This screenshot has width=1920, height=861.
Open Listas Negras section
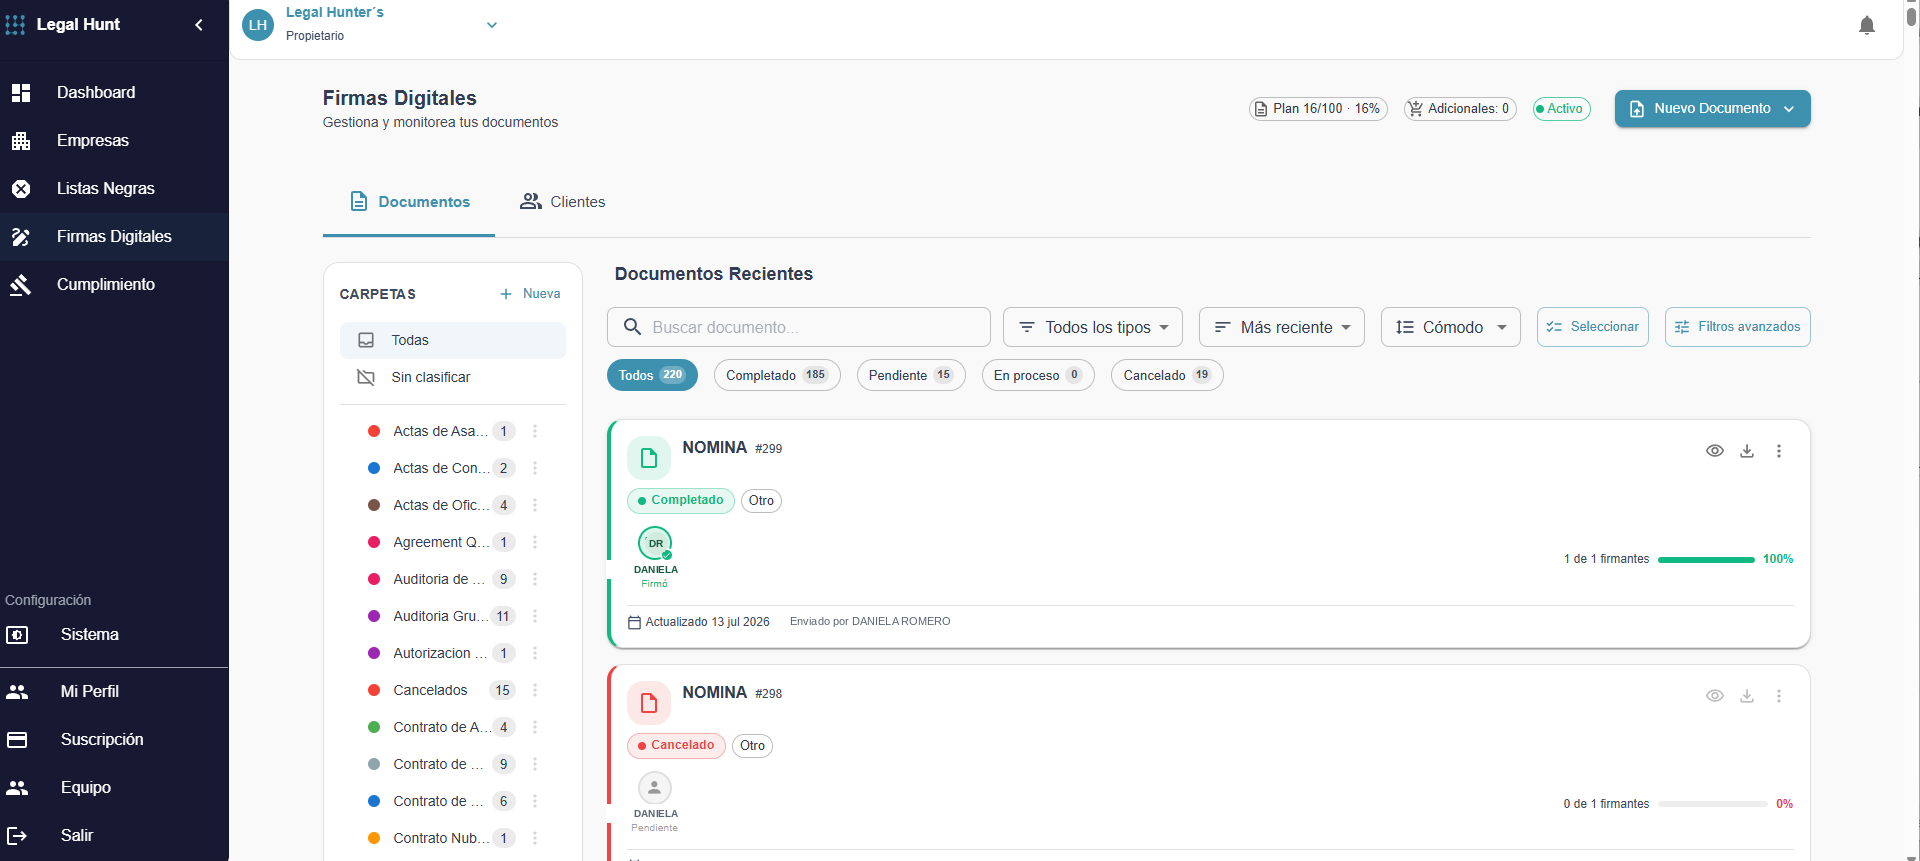pyautogui.click(x=114, y=188)
